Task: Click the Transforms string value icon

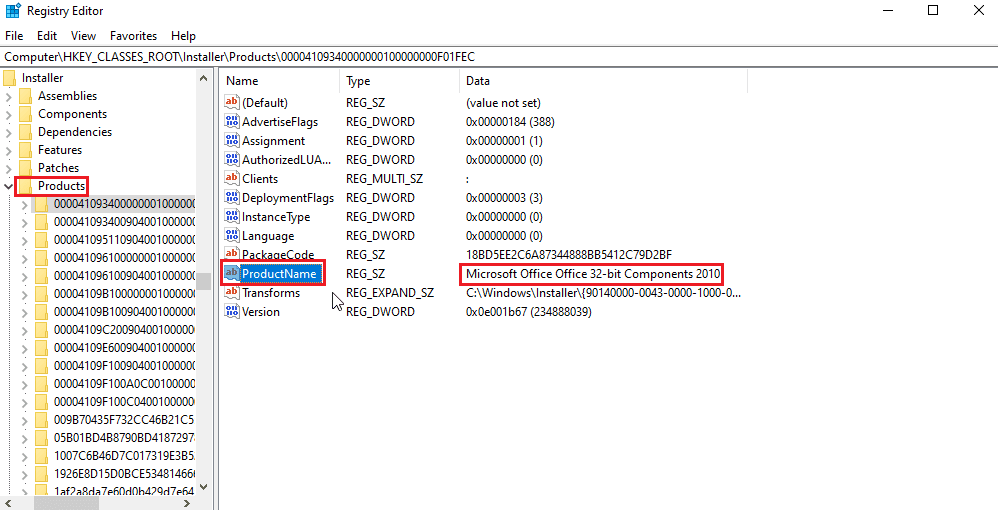Action: [x=232, y=293]
